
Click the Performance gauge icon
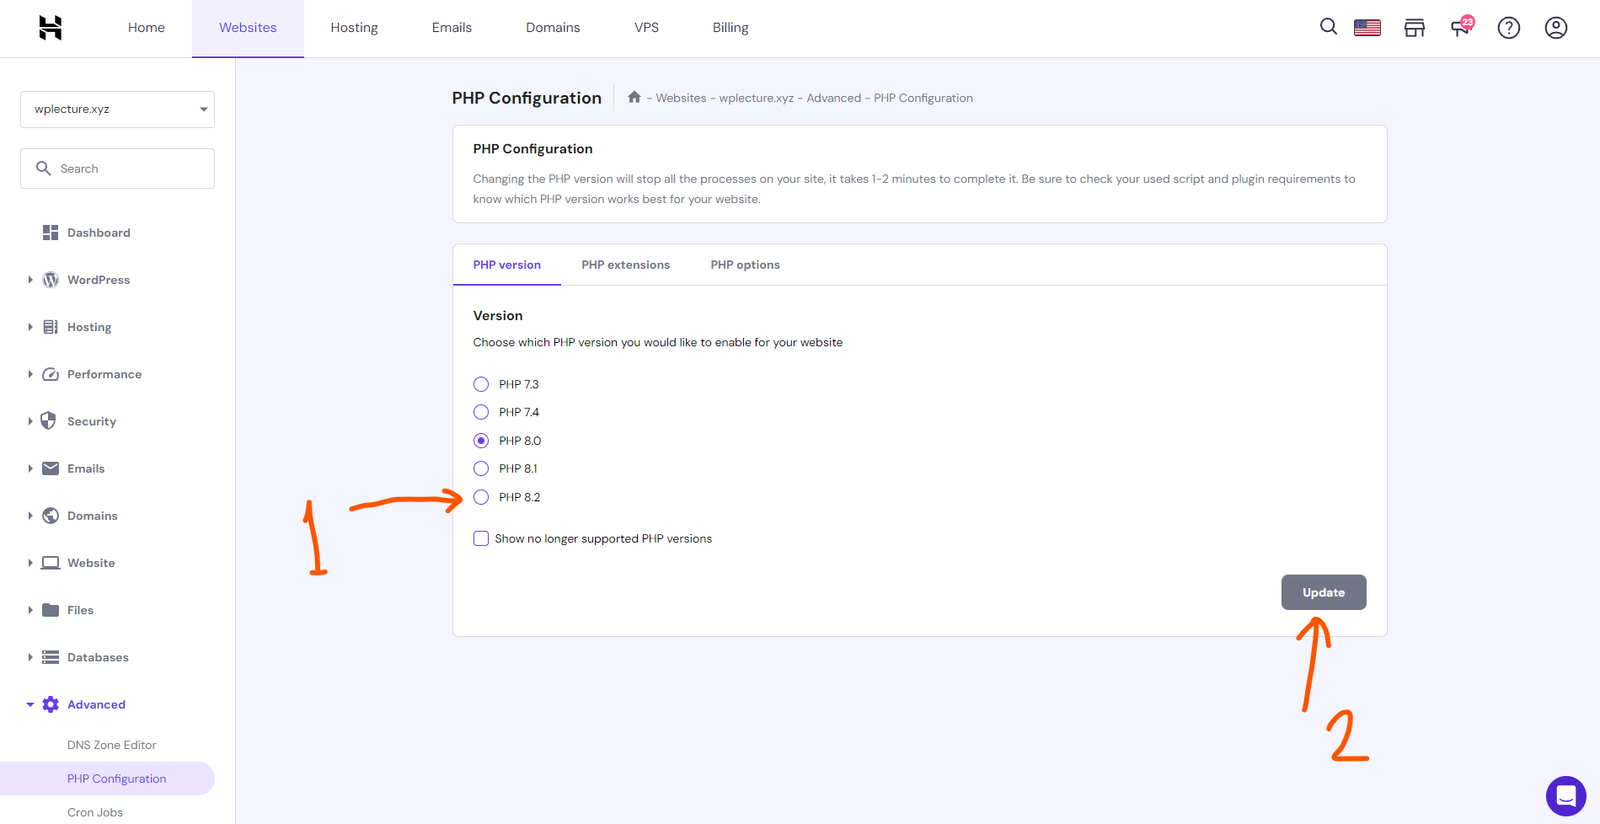pos(50,374)
